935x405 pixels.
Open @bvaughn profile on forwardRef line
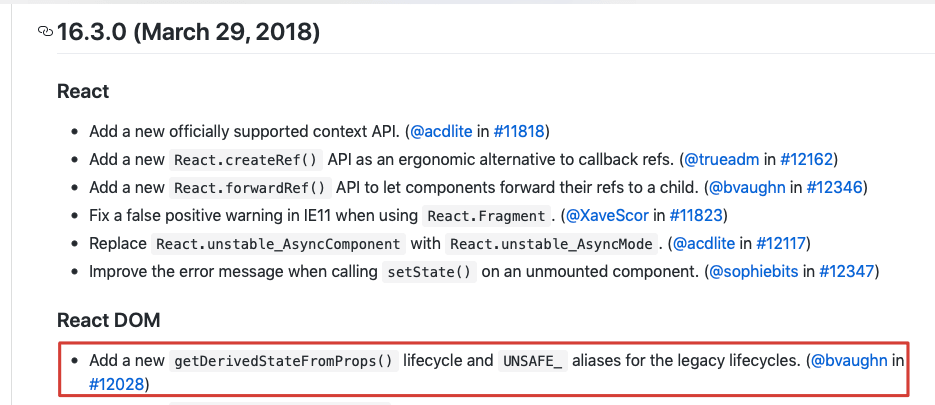pyautogui.click(x=745, y=187)
